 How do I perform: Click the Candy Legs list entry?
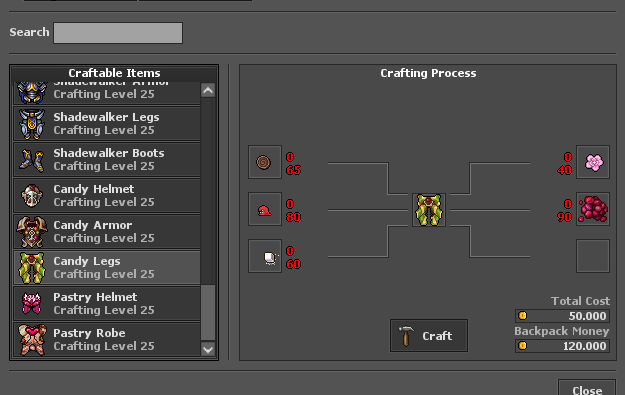pos(107,267)
